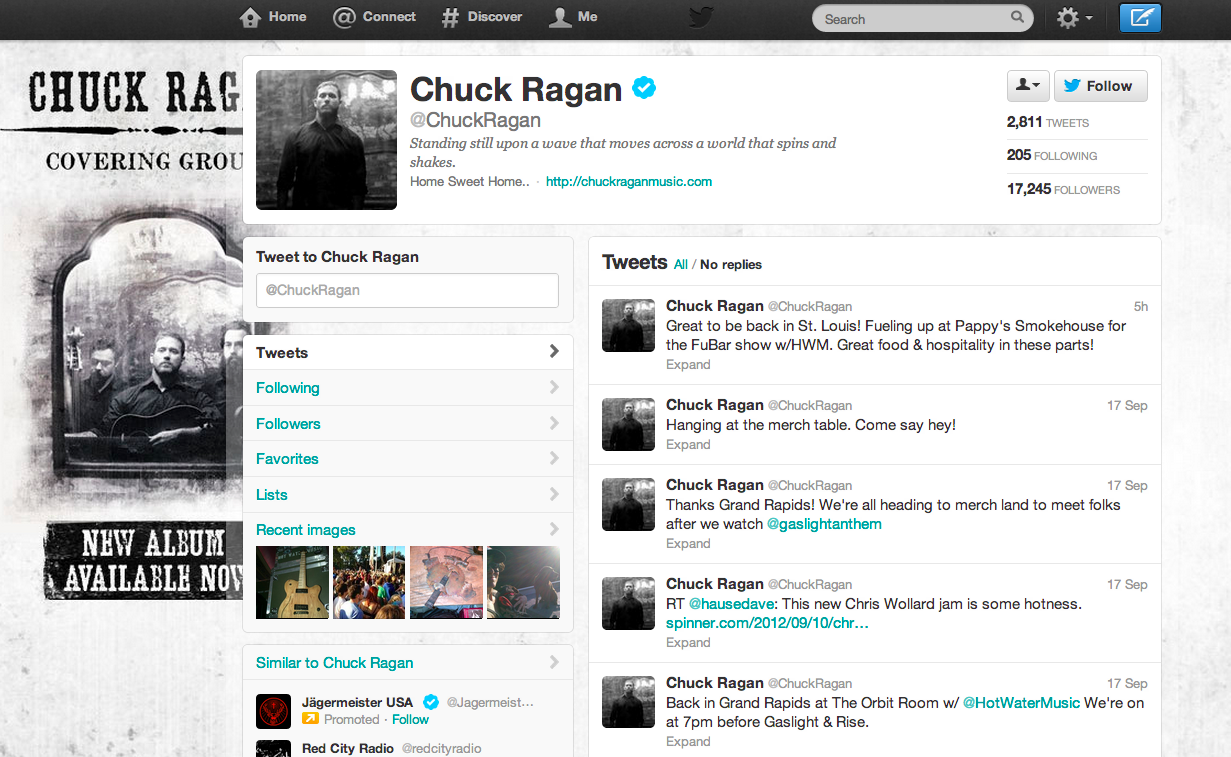The image size is (1231, 757).
Task: Click the search magnifier icon
Action: click(1017, 18)
